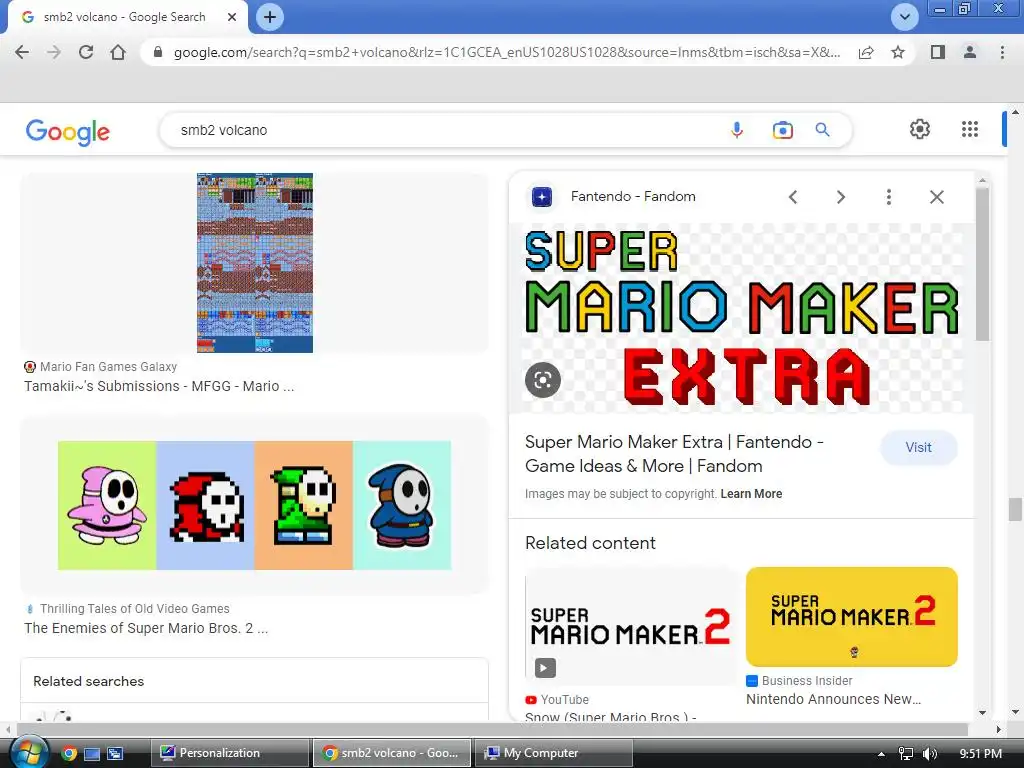
Task: Open Nintendo Announces New article link
Action: [x=833, y=699]
